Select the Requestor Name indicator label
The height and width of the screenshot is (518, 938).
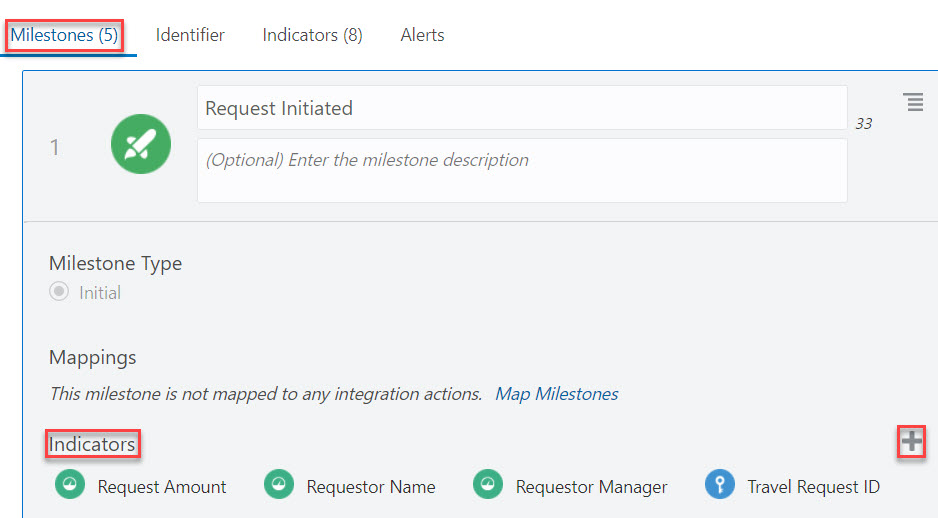point(371,487)
